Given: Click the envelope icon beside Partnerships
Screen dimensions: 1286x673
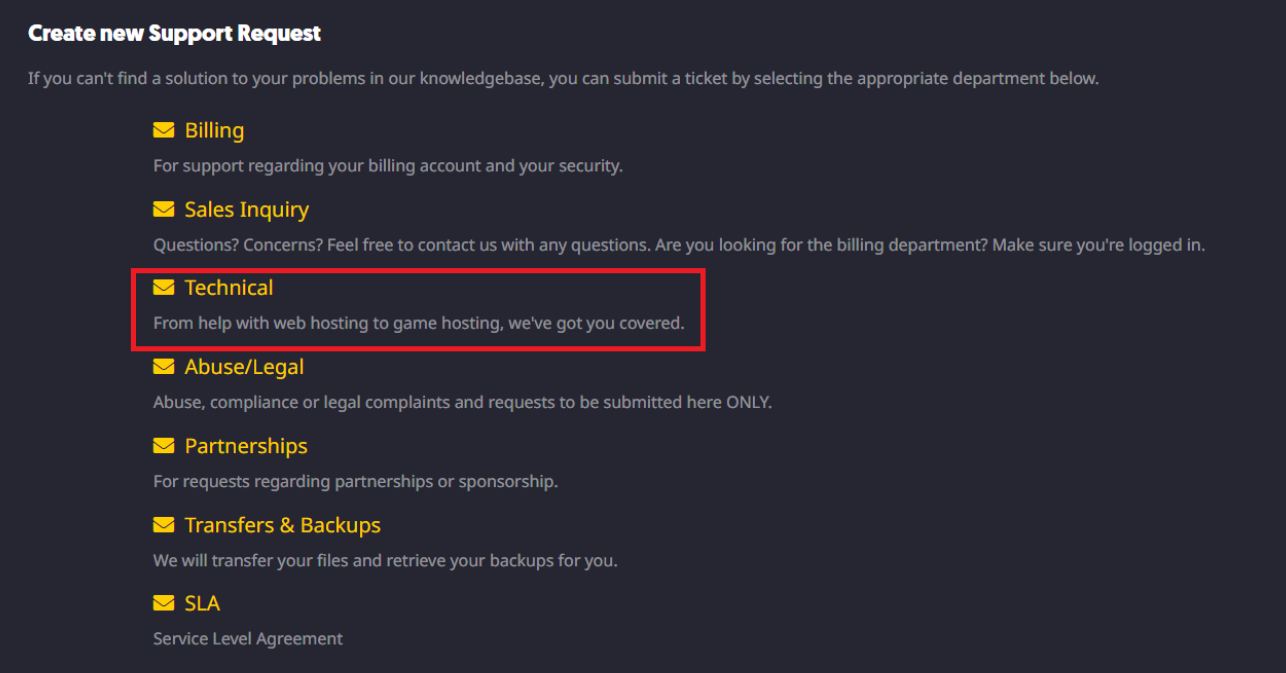Looking at the screenshot, I should coord(163,446).
